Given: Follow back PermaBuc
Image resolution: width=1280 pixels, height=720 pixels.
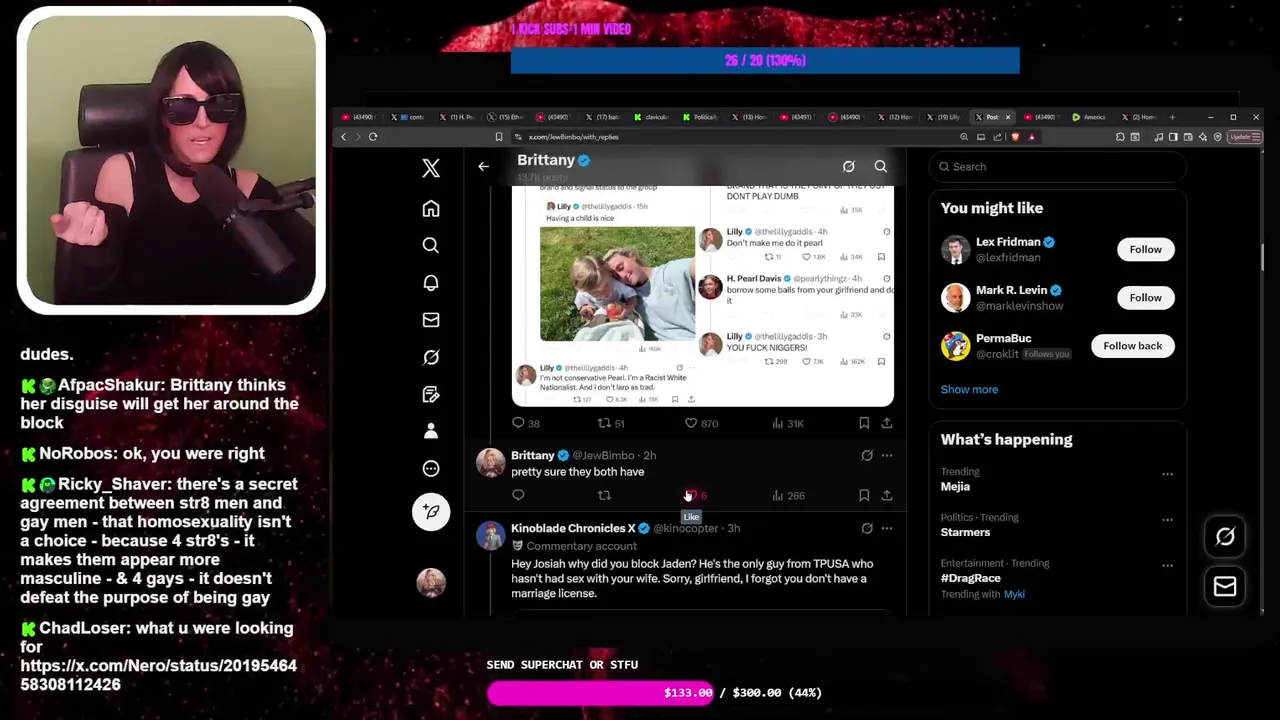Looking at the screenshot, I should tap(1132, 346).
